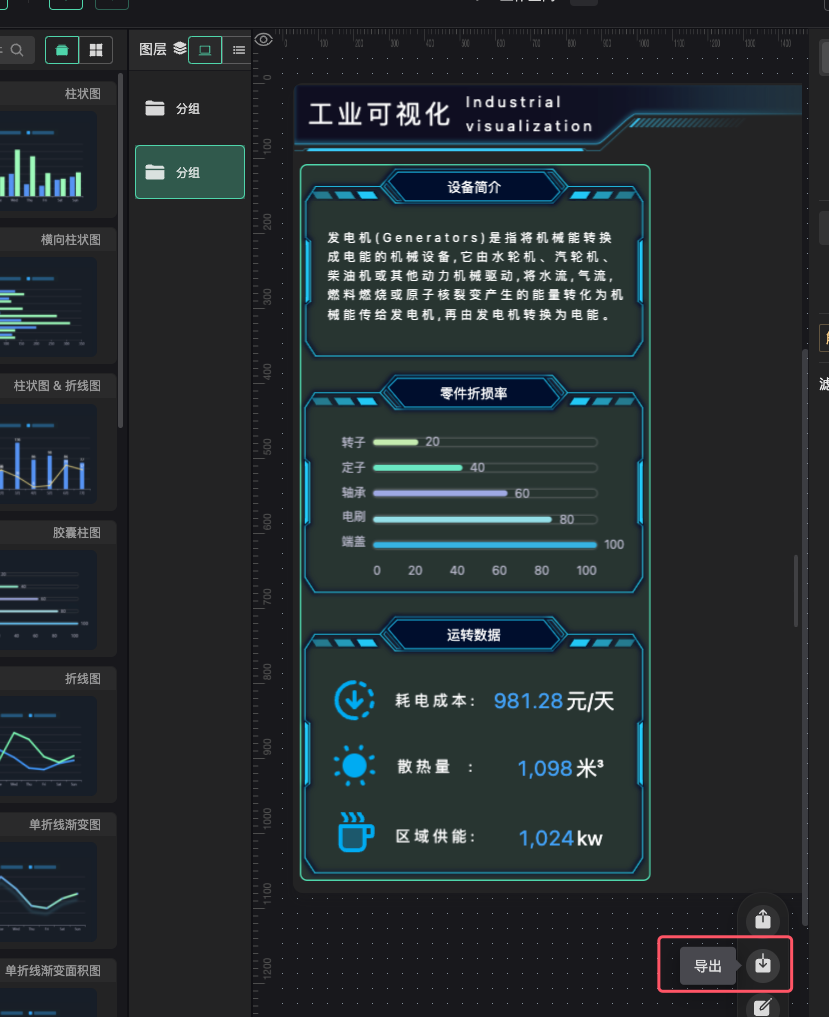Open the 滤 filter panel on right edge
The image size is (829, 1017).
[x=821, y=382]
